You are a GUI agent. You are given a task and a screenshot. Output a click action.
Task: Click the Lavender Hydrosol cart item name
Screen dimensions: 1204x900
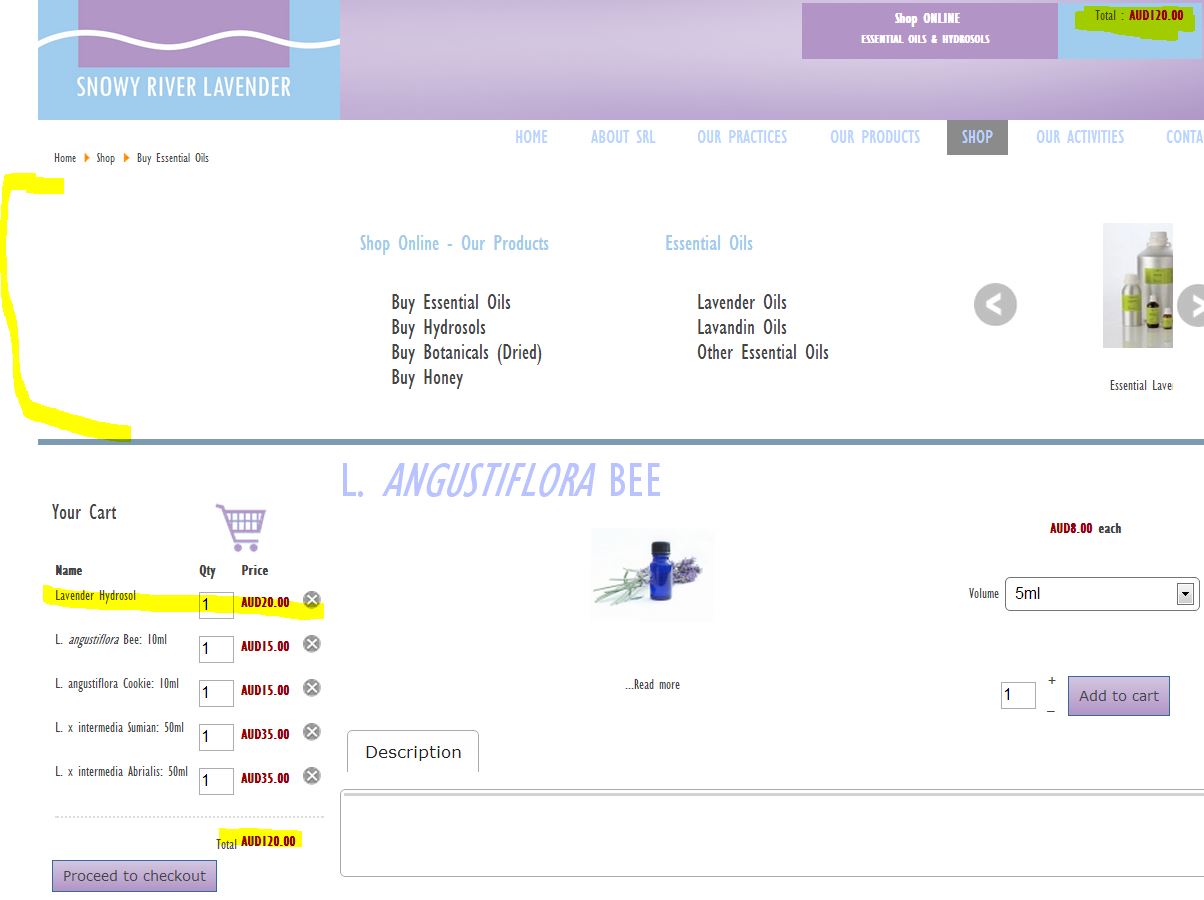[x=96, y=596]
